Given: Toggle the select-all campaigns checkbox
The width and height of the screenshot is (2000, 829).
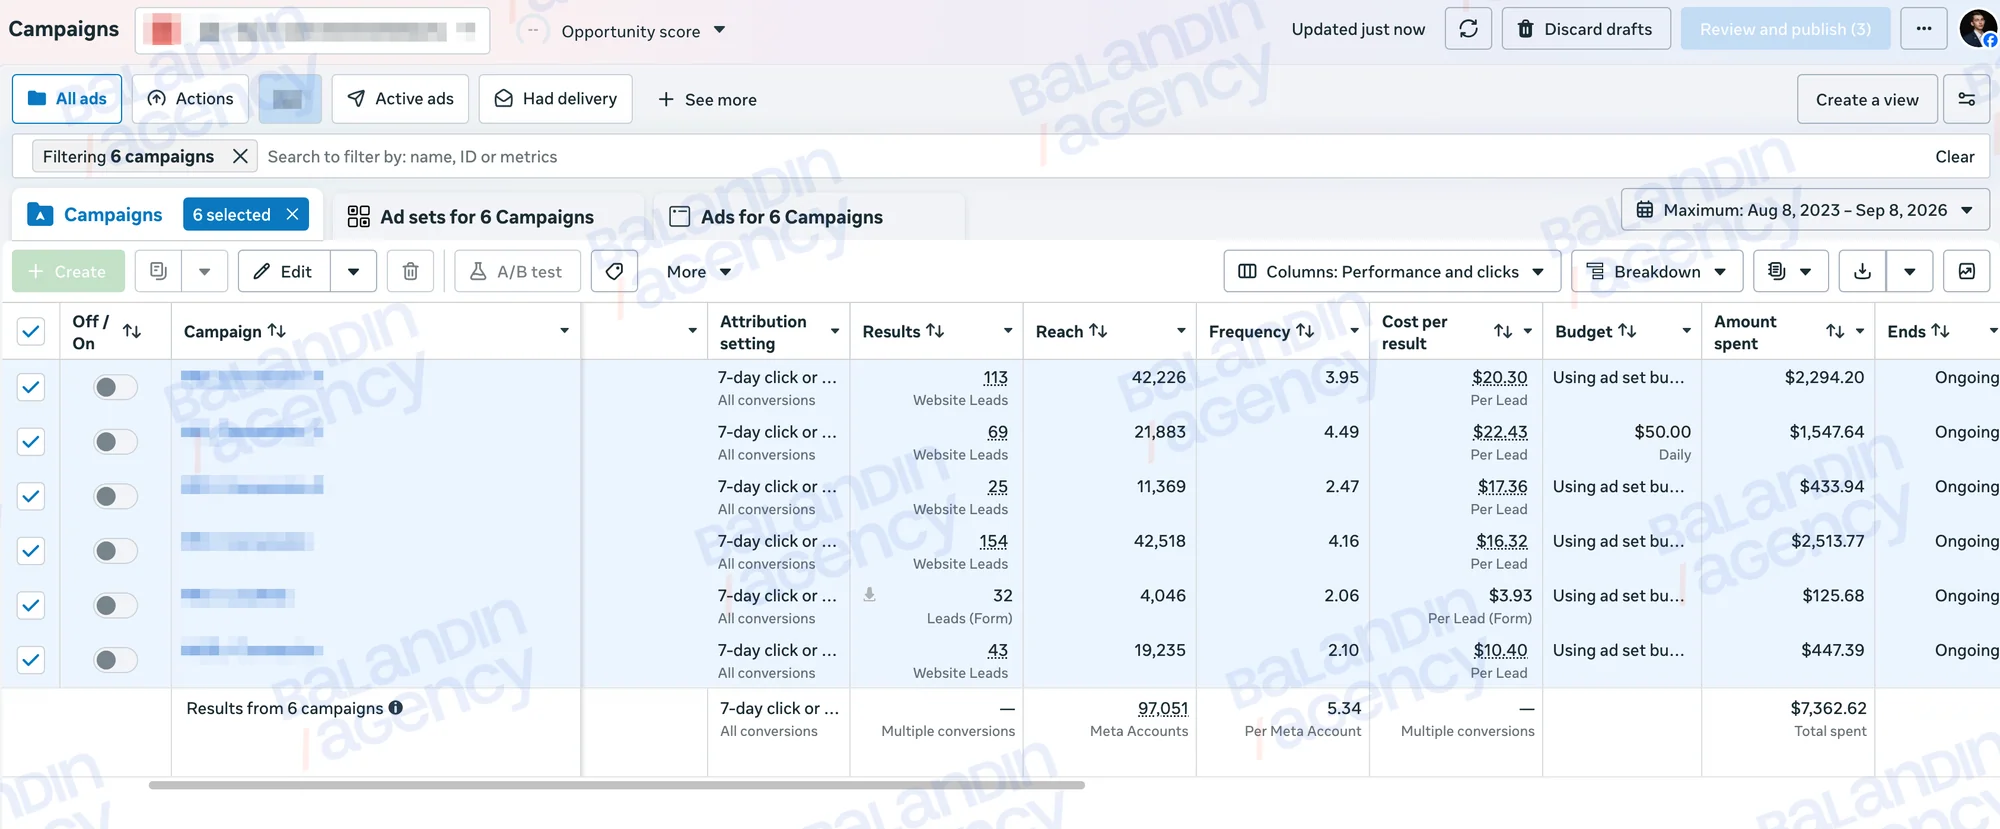Looking at the screenshot, I should click(x=31, y=331).
